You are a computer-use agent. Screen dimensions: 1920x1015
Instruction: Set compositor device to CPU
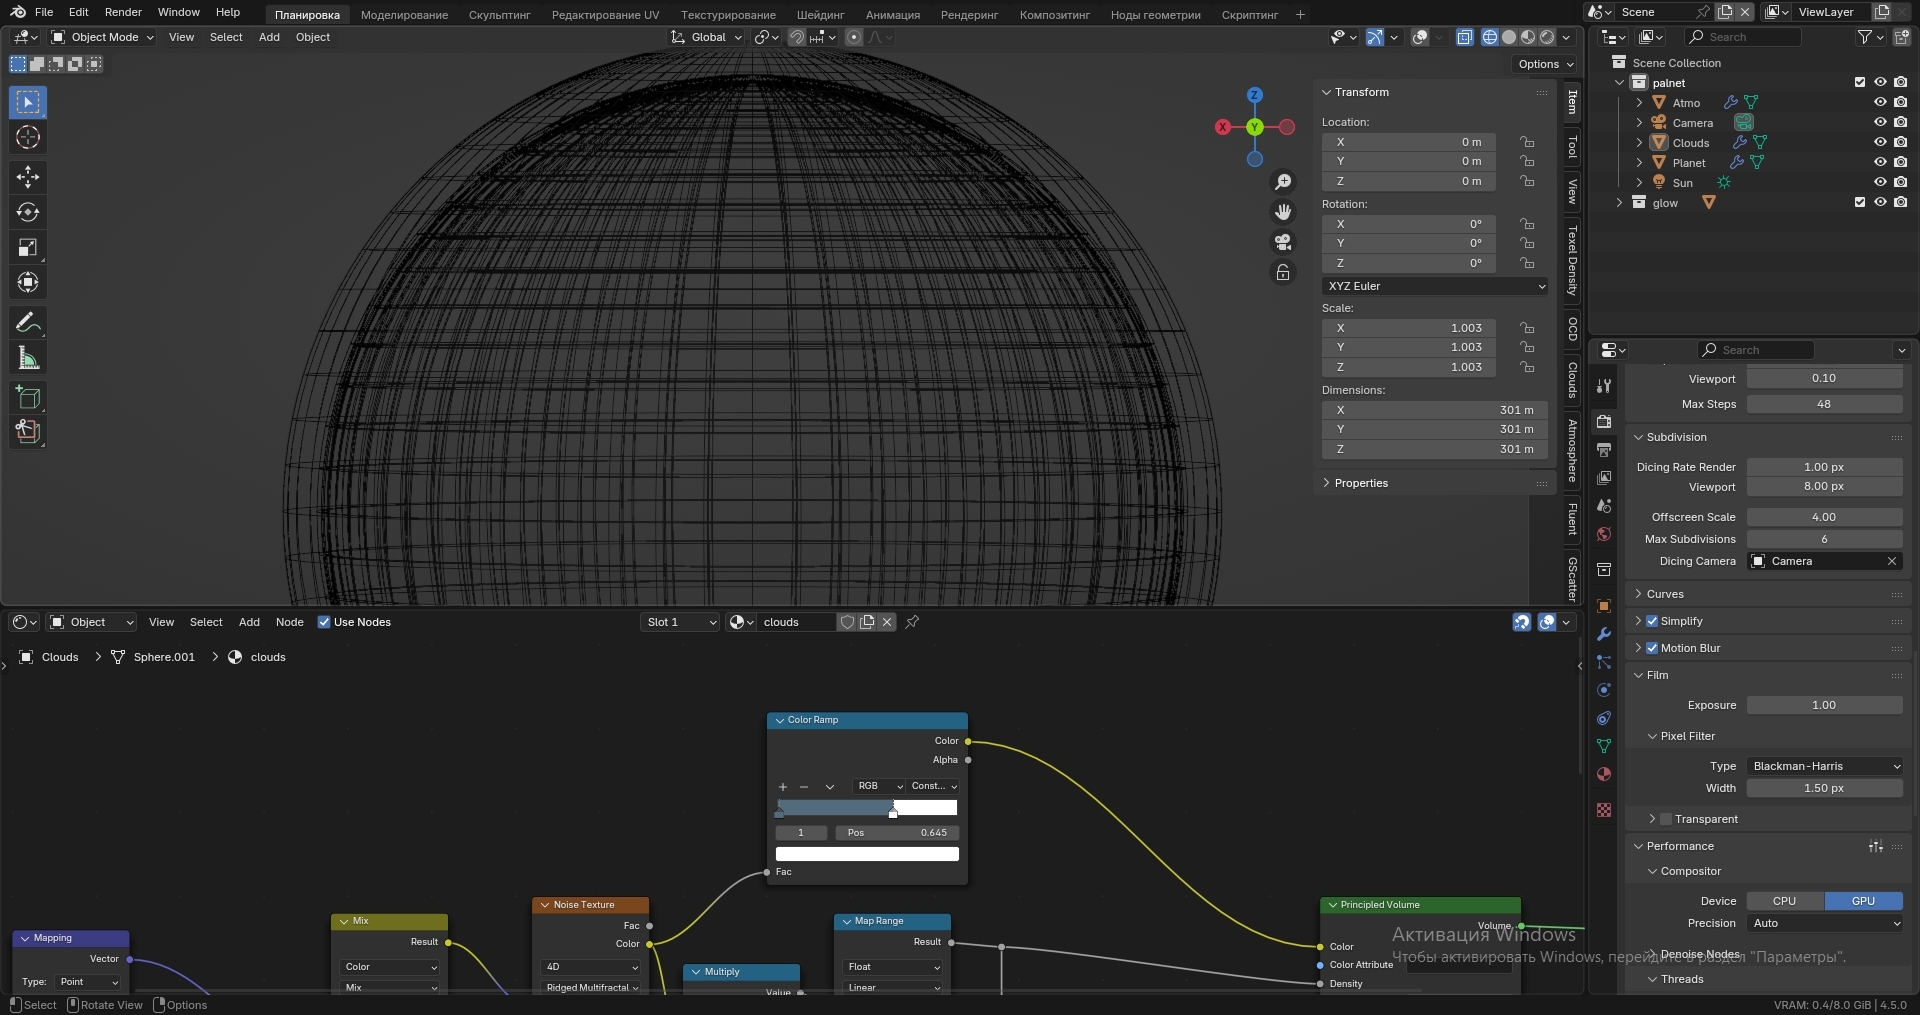[x=1785, y=901]
